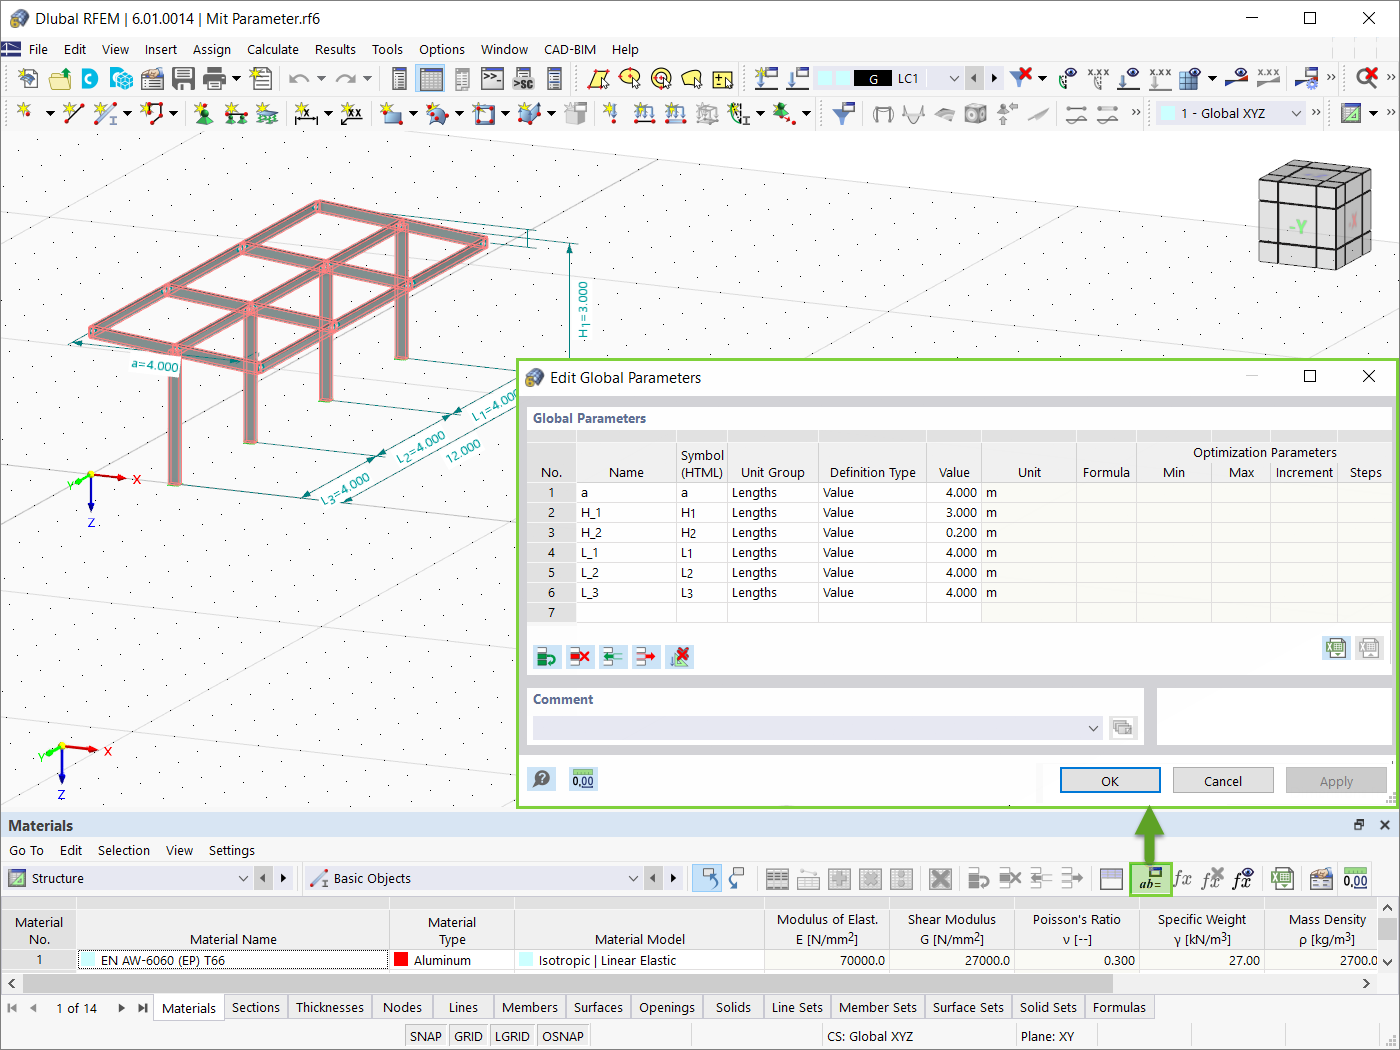1400x1050 pixels.
Task: Click the OK button
Action: pos(1110,780)
